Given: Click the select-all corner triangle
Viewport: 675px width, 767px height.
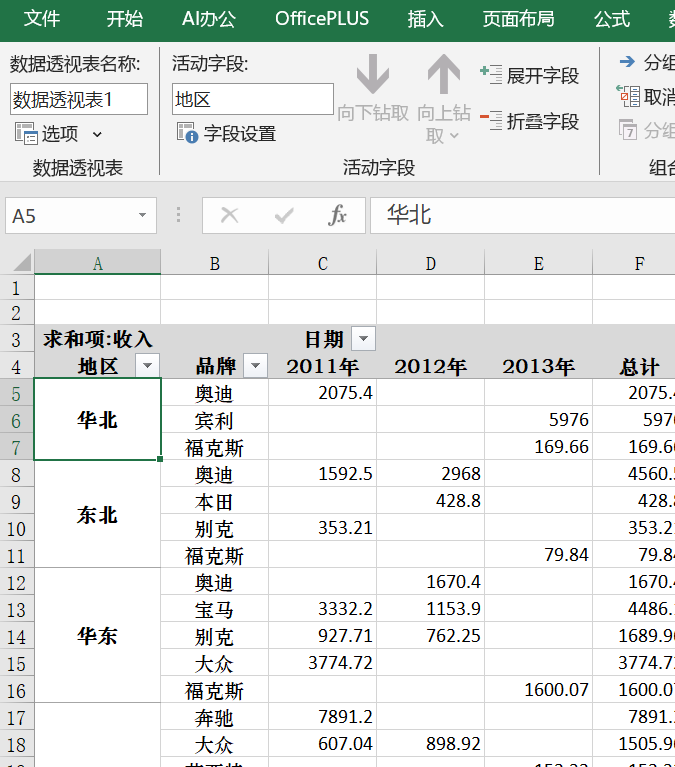Looking at the screenshot, I should pyautogui.click(x=22, y=262).
